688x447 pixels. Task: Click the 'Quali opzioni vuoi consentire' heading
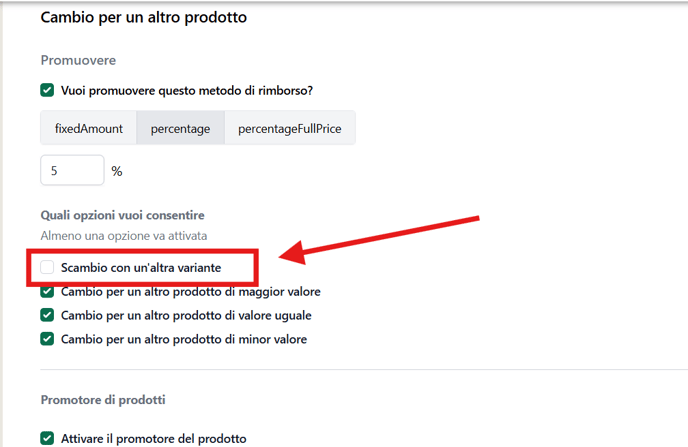click(122, 215)
